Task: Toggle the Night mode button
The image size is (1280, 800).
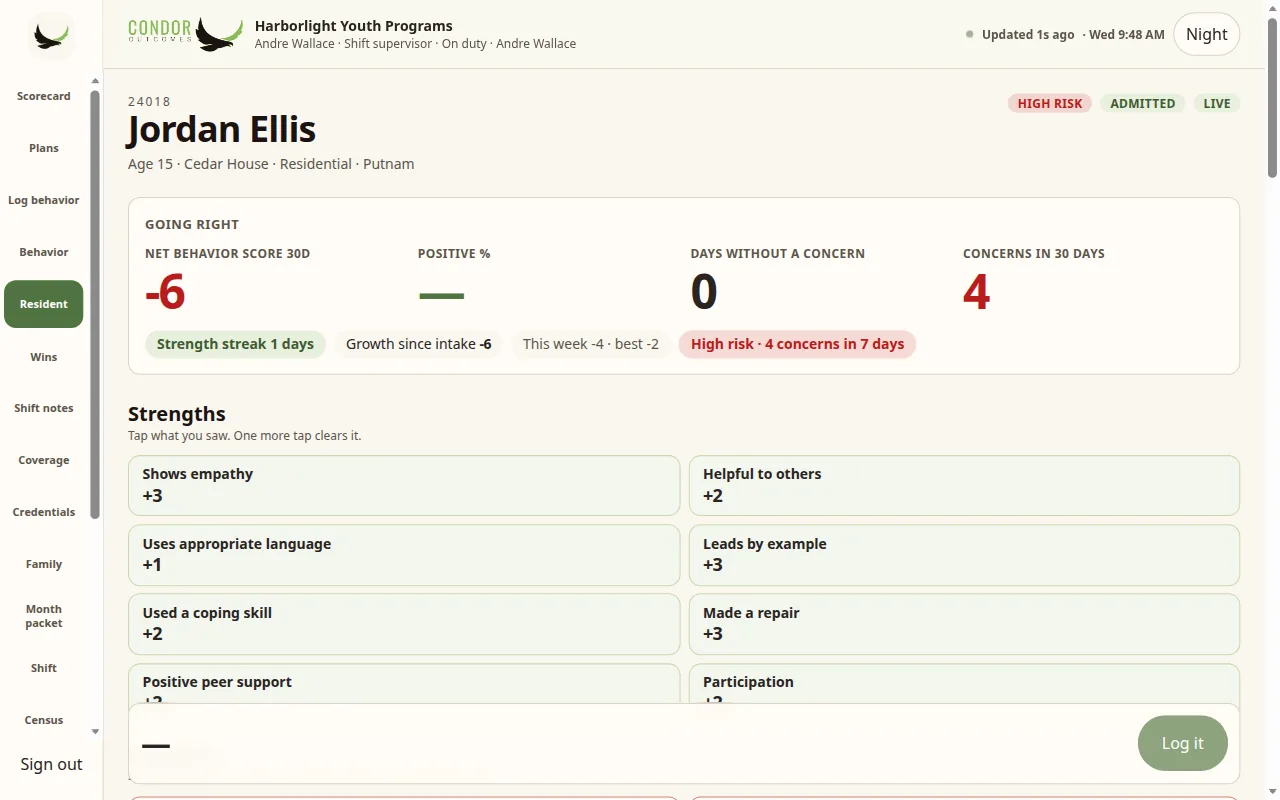Action: click(x=1206, y=34)
